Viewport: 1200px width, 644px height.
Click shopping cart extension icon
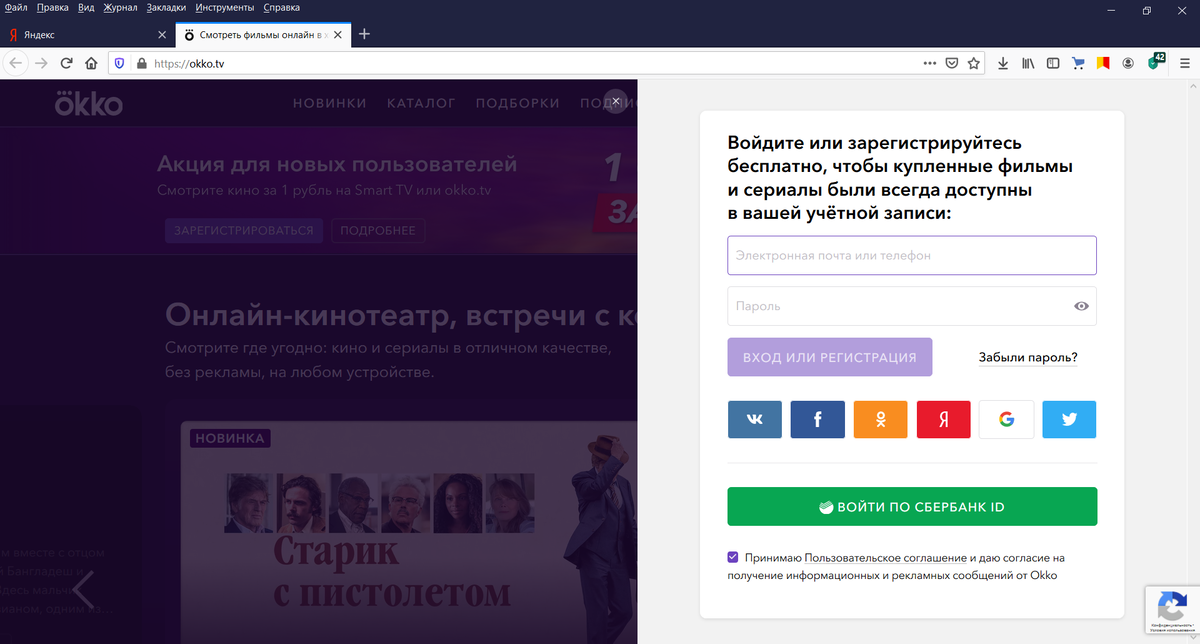[1078, 62]
